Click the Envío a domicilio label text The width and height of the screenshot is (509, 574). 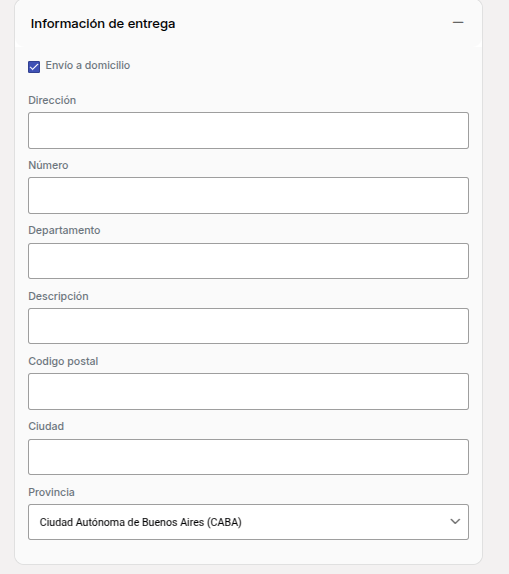[88, 66]
